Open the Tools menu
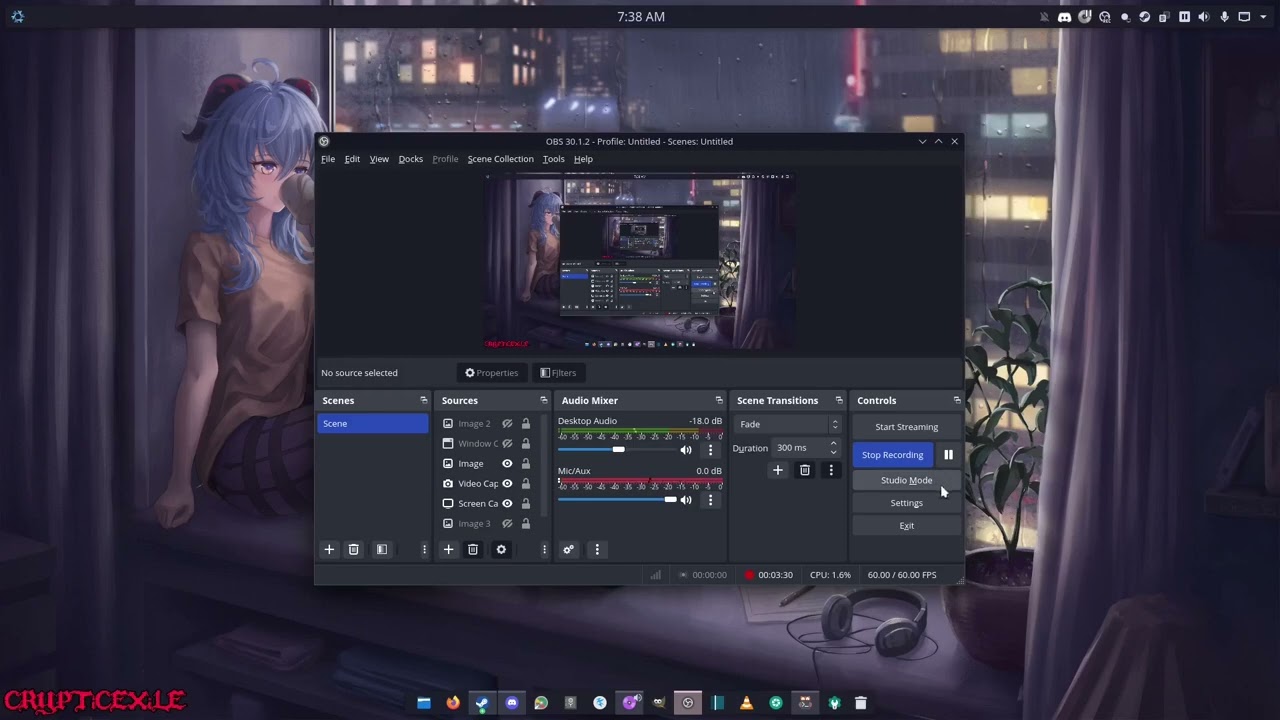Viewport: 1280px width, 720px height. [553, 159]
